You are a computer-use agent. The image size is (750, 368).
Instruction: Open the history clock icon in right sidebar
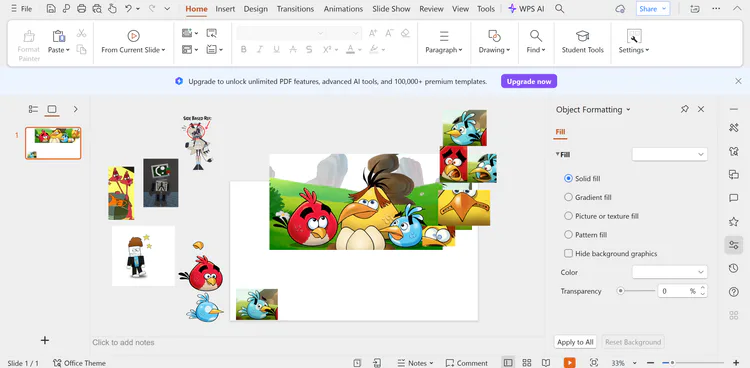[733, 268]
